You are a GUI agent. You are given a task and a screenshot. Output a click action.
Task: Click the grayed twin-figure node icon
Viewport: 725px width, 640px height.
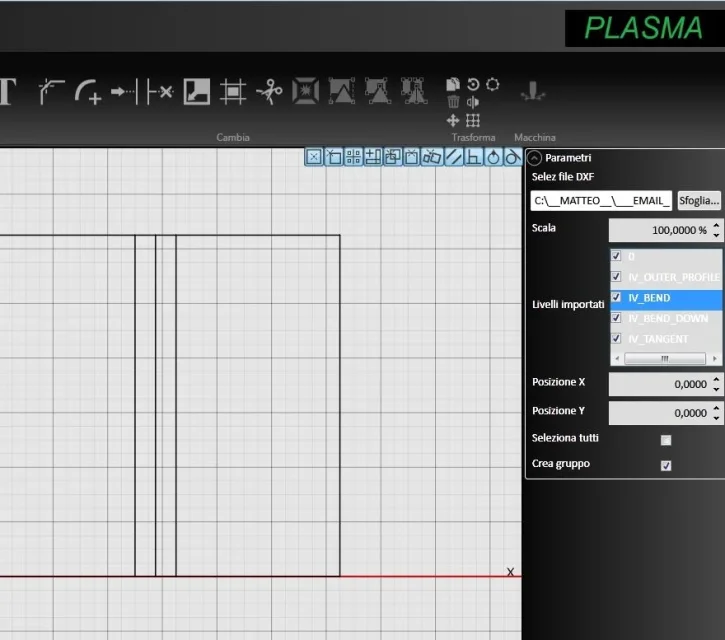[x=413, y=91]
